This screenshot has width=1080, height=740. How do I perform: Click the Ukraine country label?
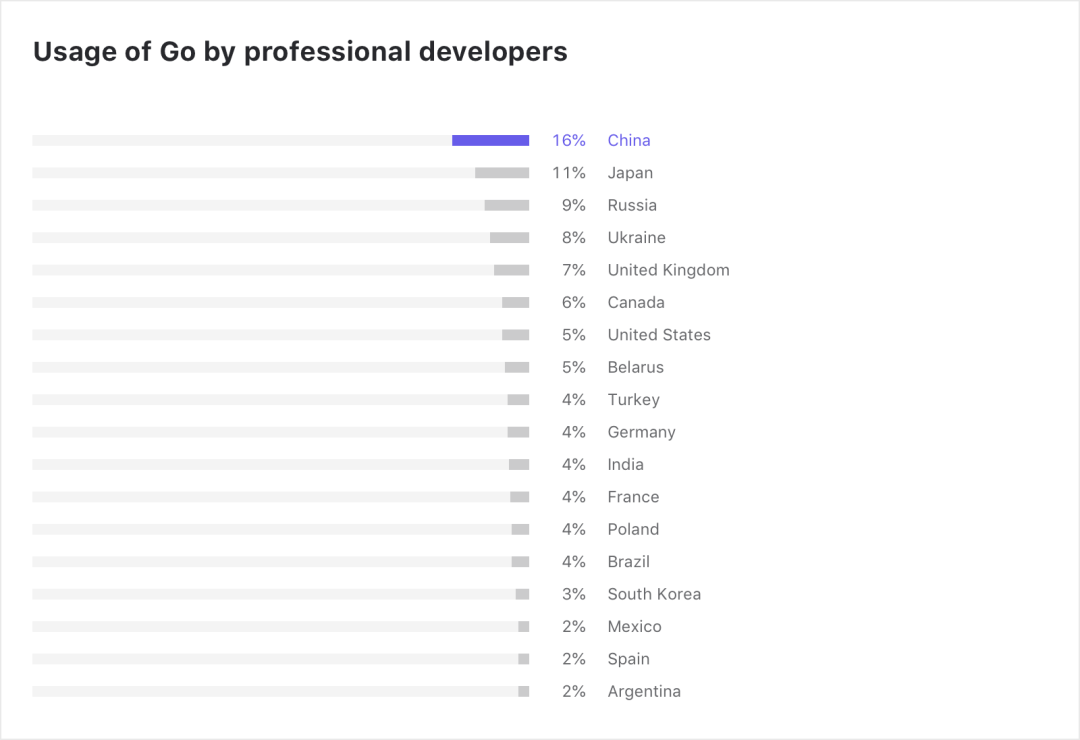click(636, 238)
